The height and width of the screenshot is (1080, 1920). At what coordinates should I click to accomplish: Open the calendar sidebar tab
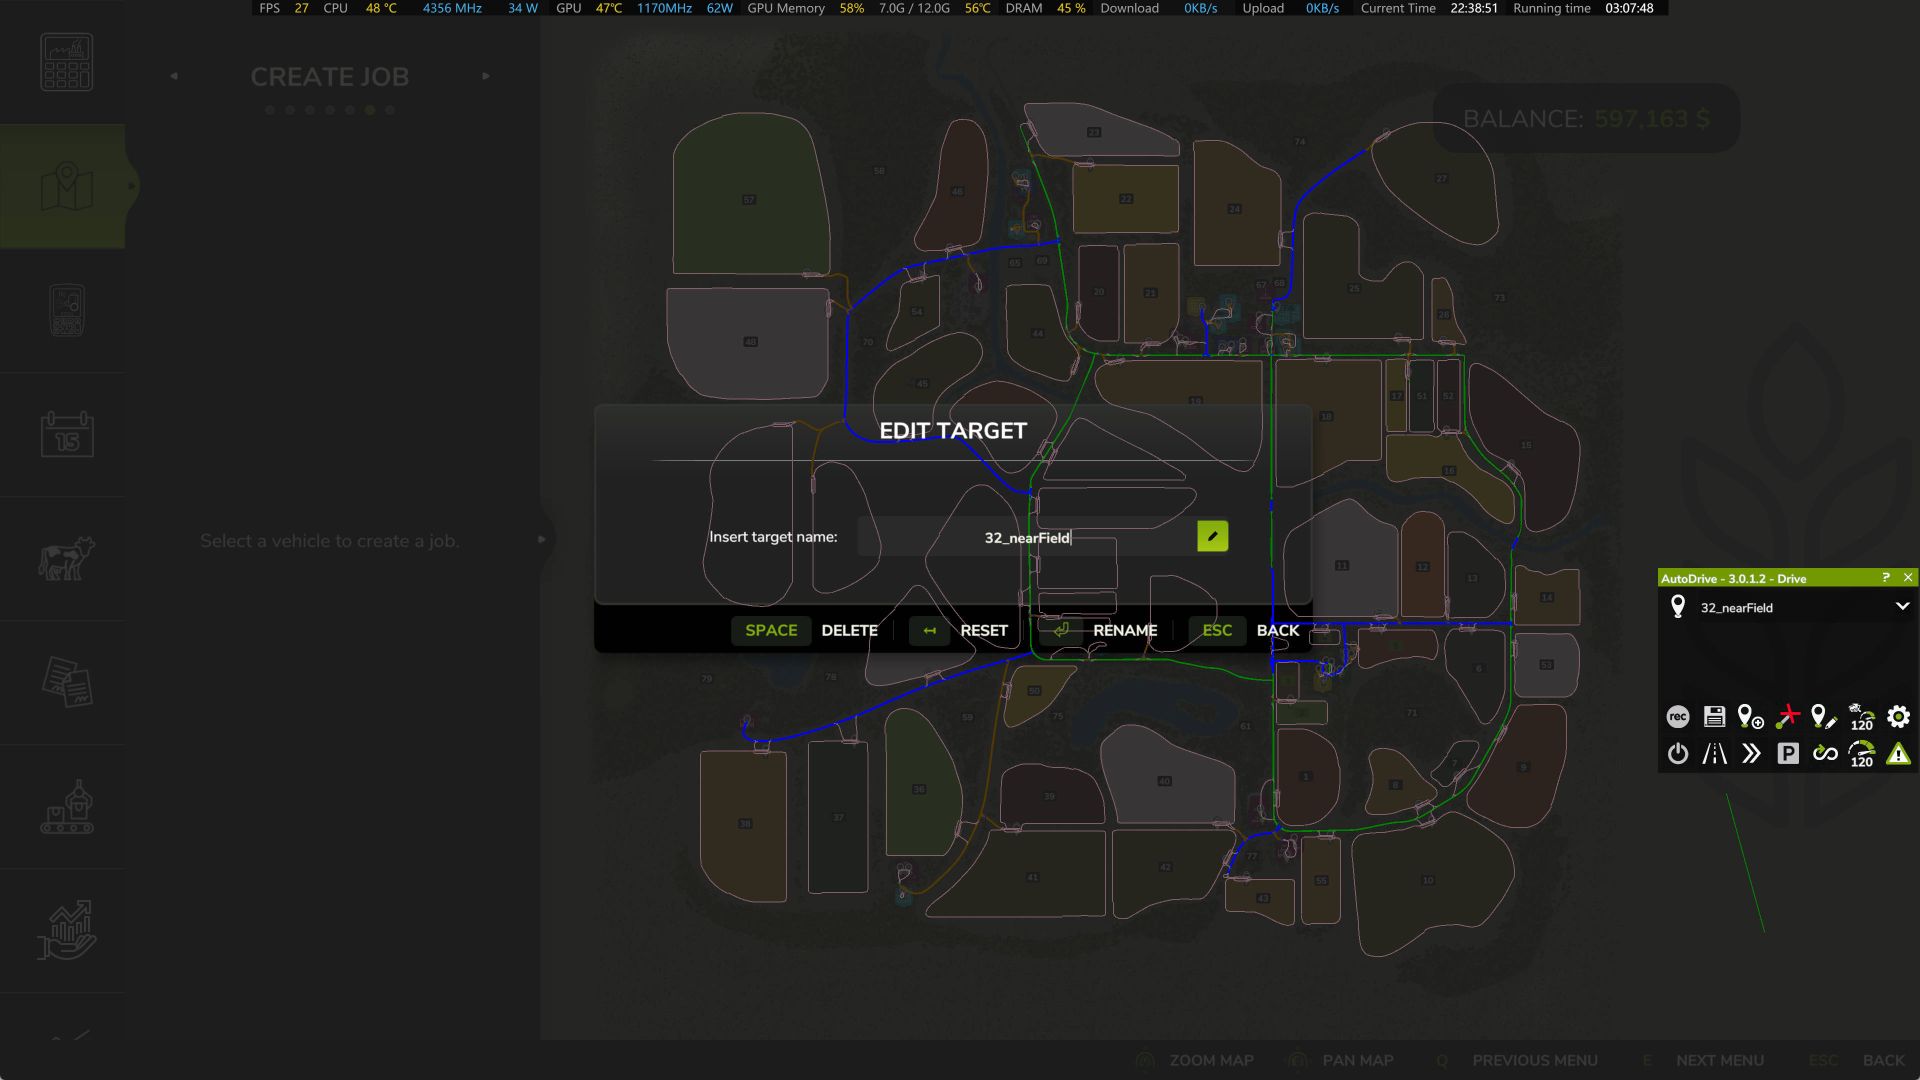click(66, 434)
